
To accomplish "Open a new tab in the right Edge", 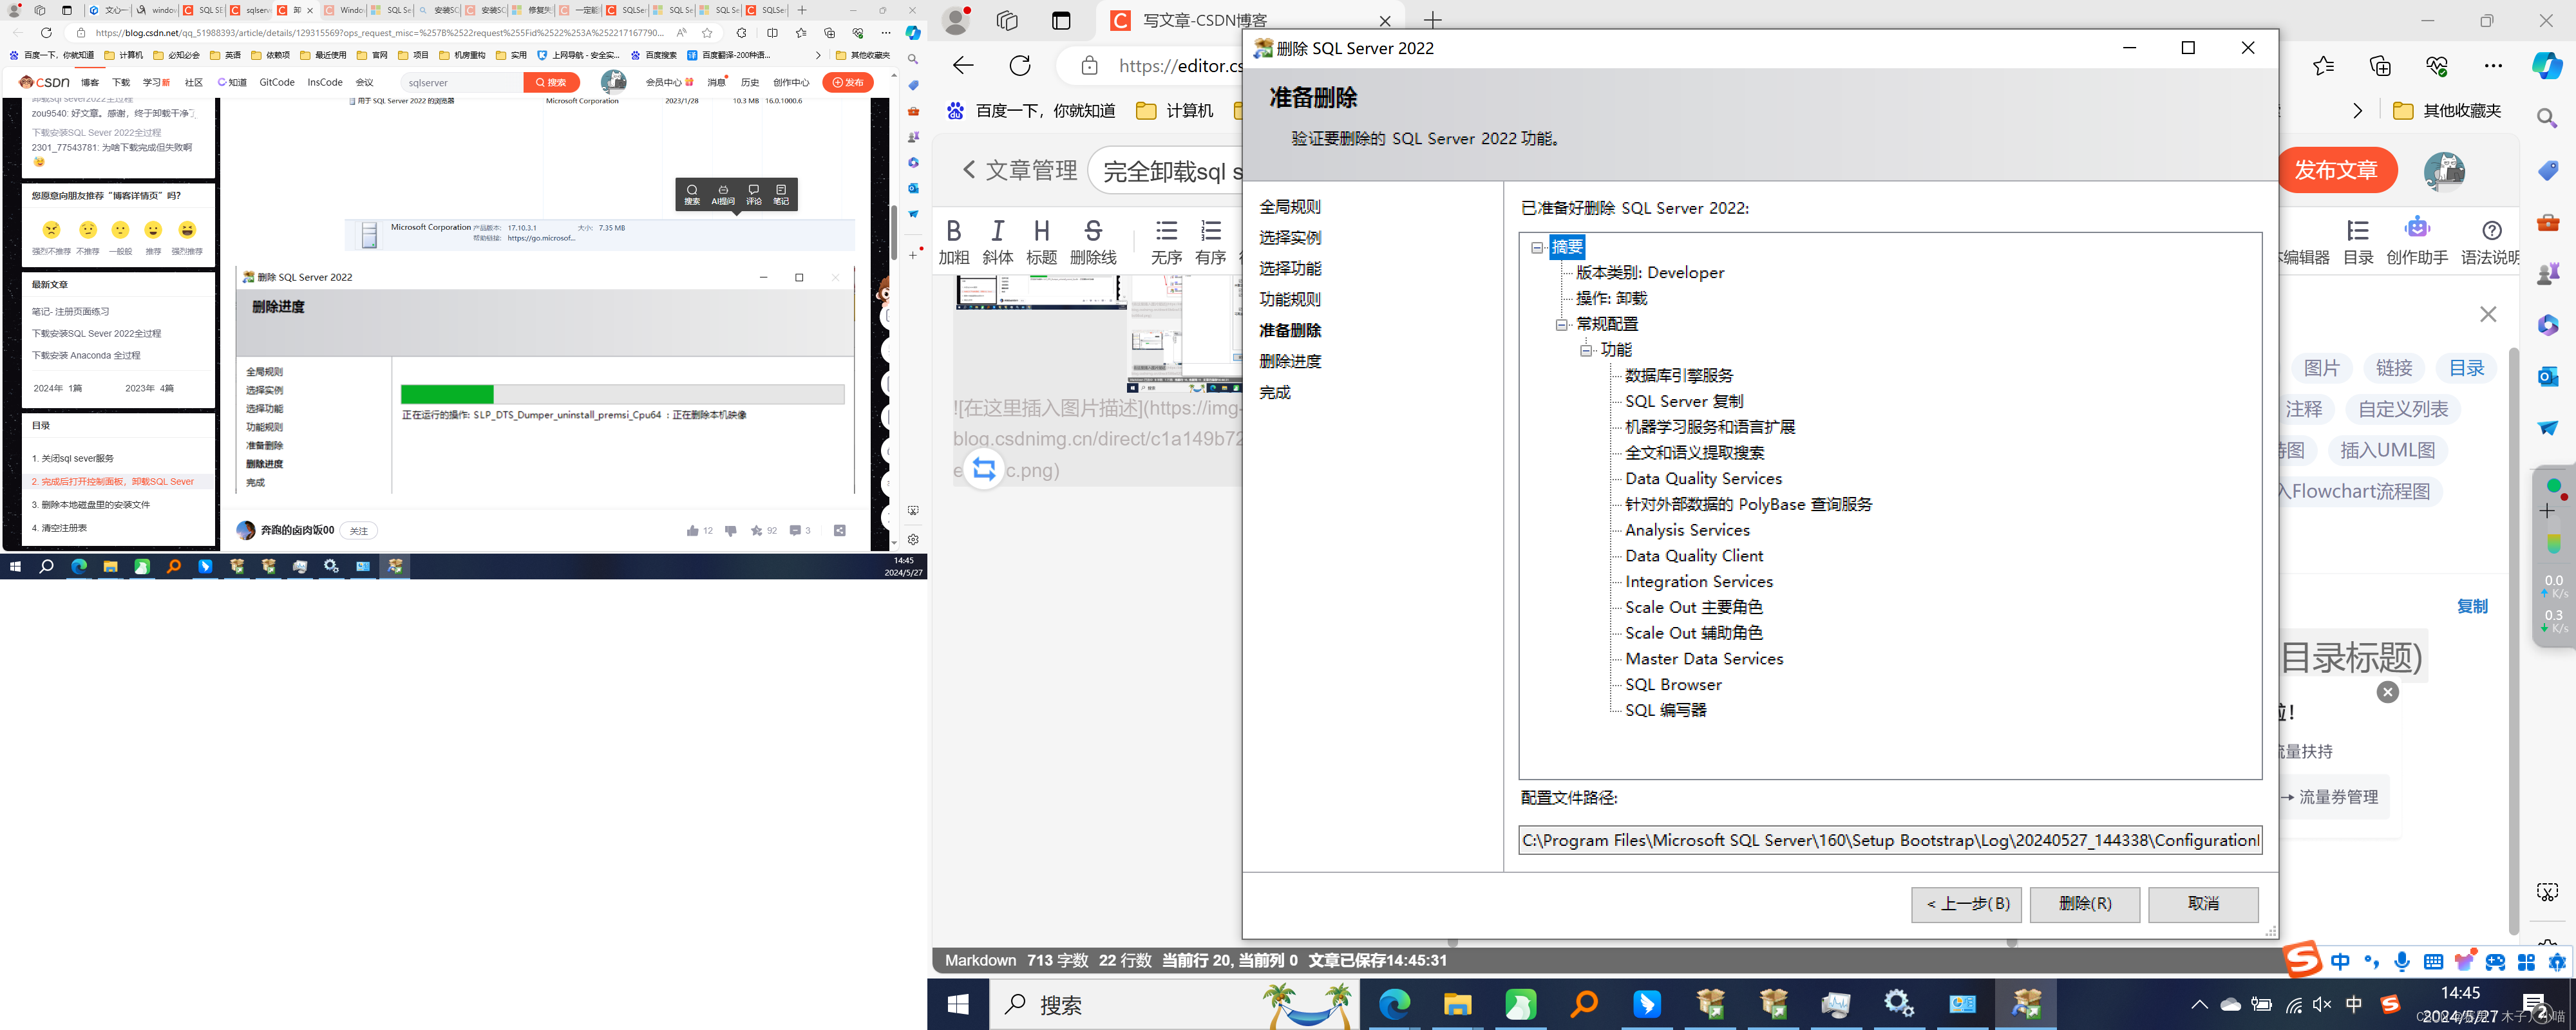I will pyautogui.click(x=1433, y=20).
